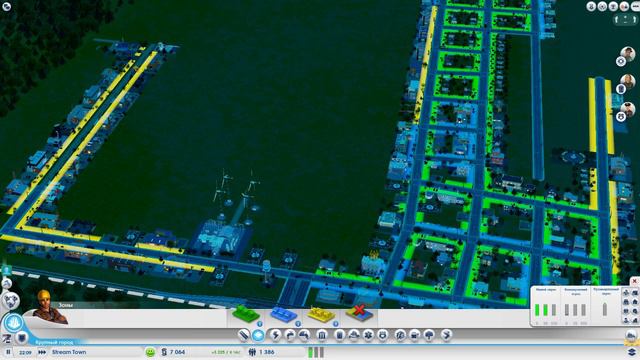
Task: Choose the blue commercial zone
Action: (x=283, y=314)
